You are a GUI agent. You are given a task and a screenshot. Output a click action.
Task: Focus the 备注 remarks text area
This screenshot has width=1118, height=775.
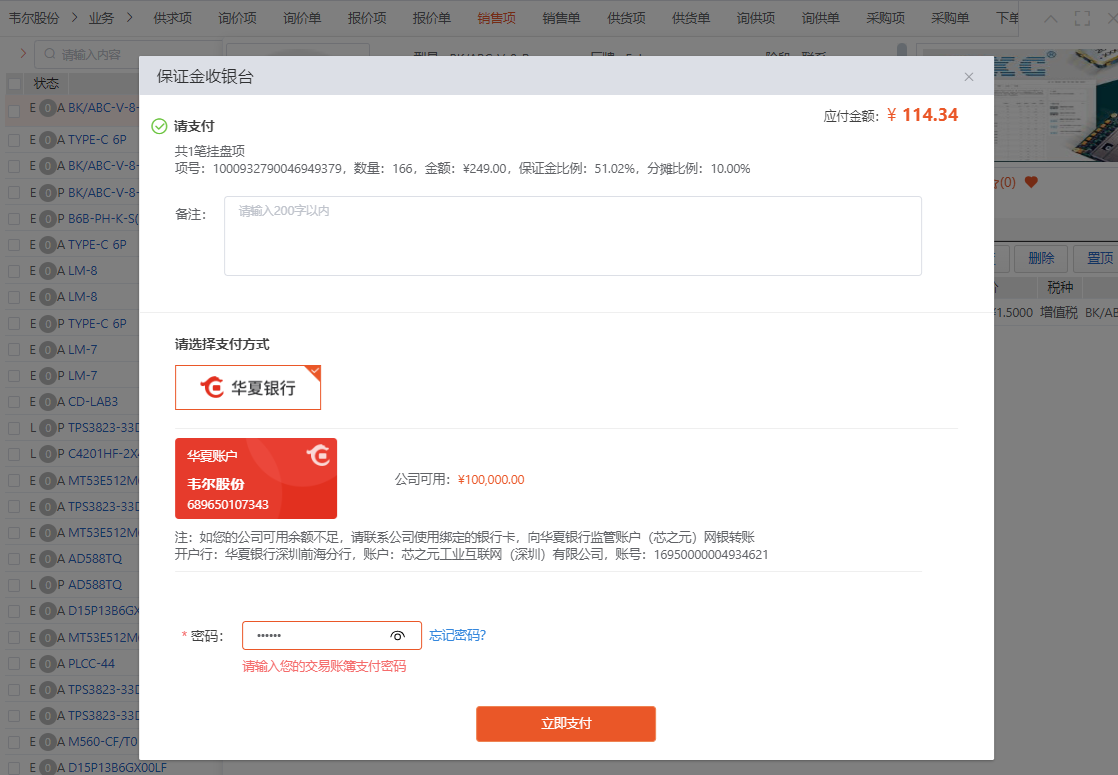tap(572, 236)
